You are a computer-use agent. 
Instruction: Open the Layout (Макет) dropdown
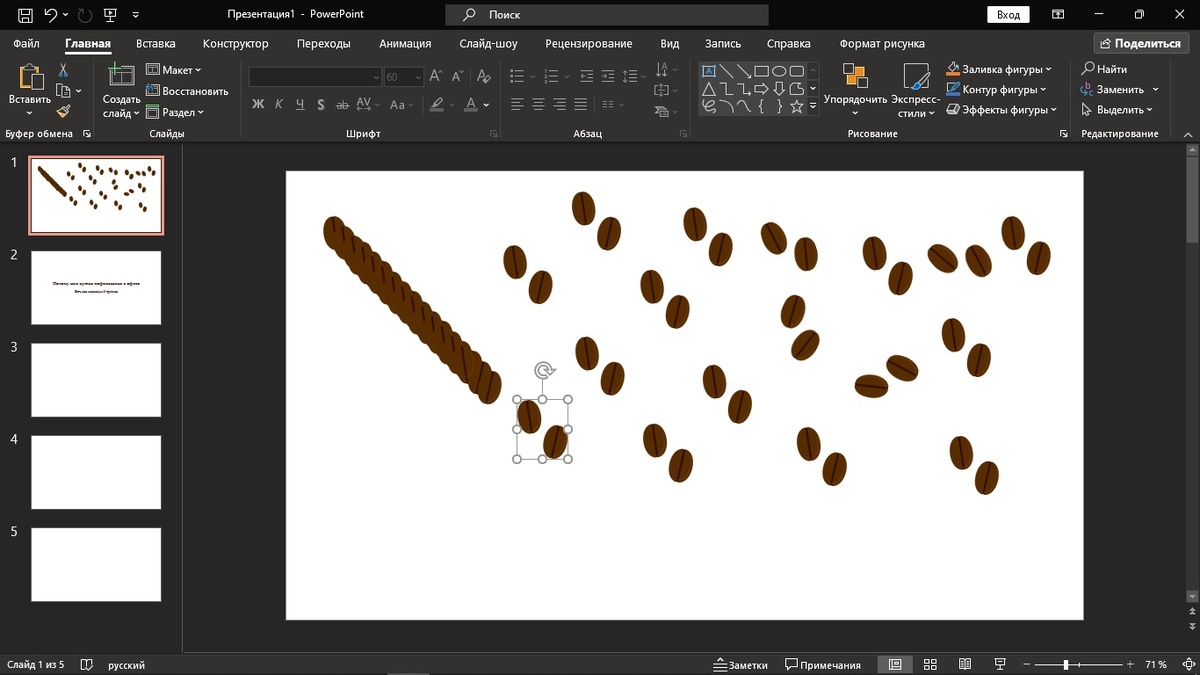174,70
